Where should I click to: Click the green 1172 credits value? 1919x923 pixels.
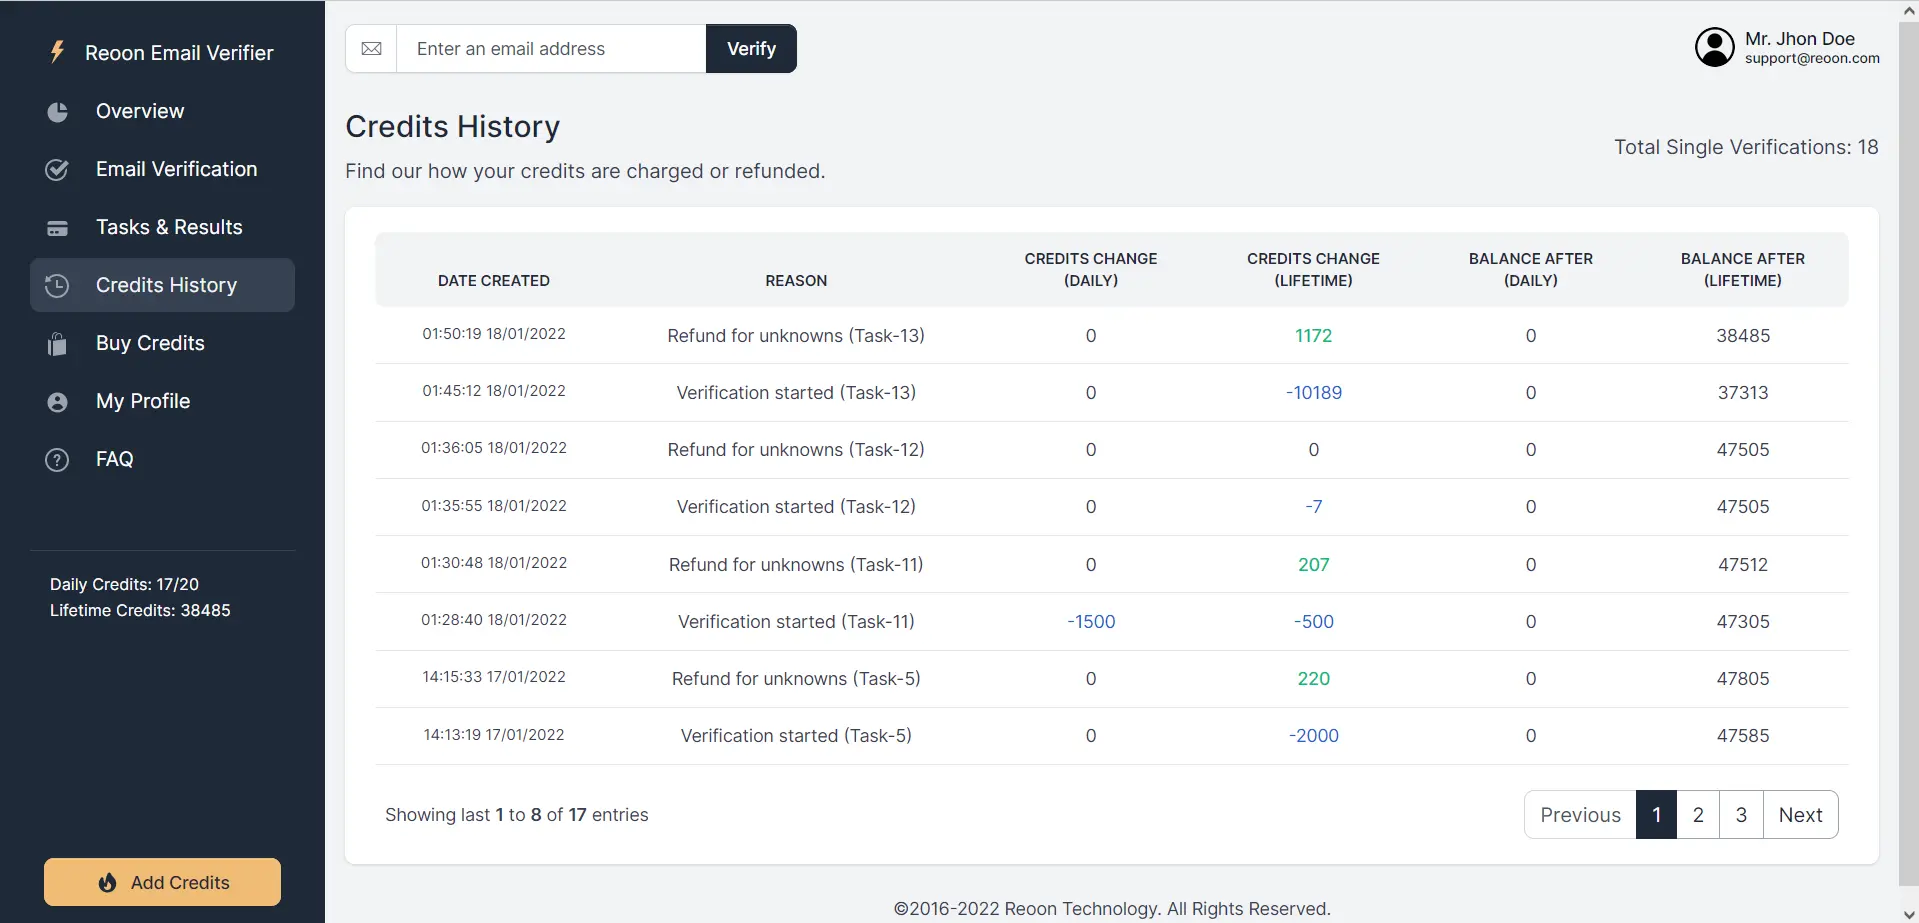pyautogui.click(x=1313, y=336)
